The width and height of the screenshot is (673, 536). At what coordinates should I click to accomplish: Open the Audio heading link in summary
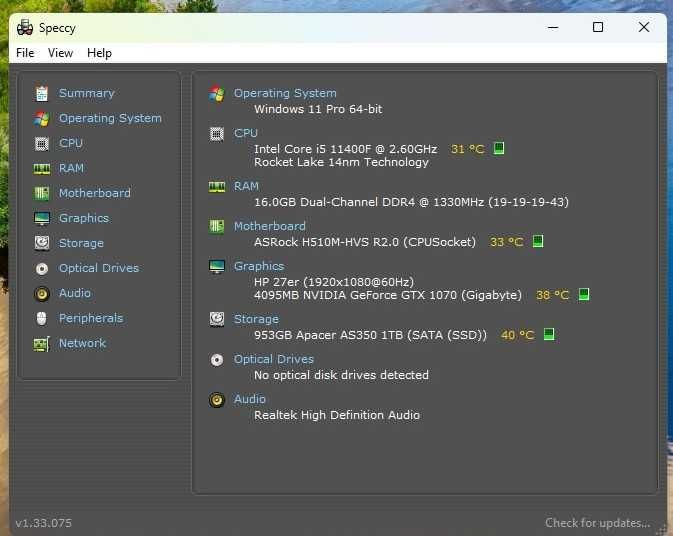click(x=249, y=399)
